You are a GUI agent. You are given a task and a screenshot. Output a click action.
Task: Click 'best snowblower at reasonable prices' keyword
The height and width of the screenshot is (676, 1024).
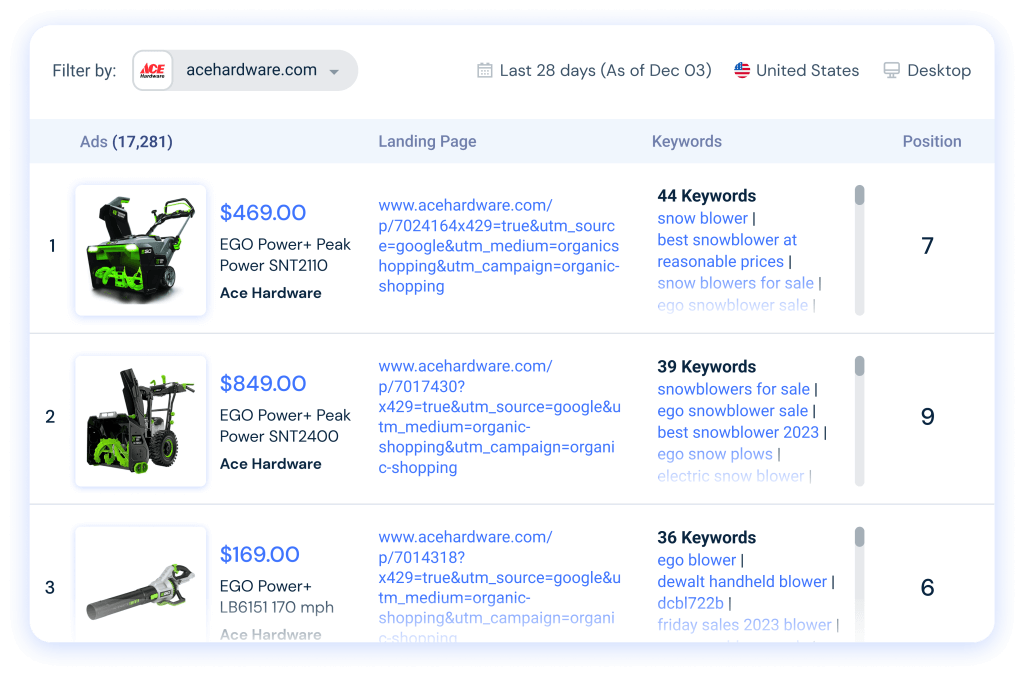(727, 251)
